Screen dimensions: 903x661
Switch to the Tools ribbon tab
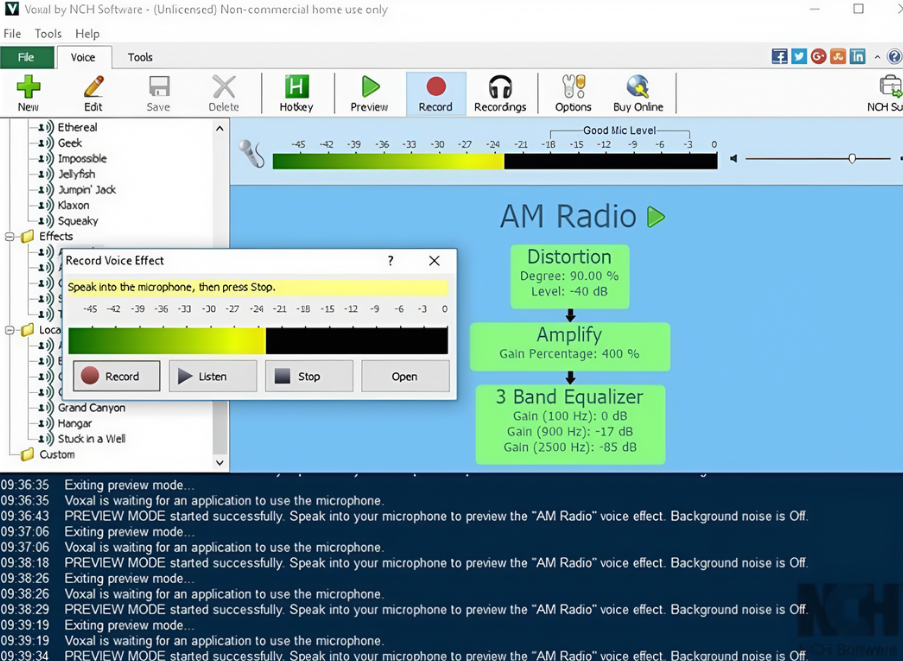140,57
